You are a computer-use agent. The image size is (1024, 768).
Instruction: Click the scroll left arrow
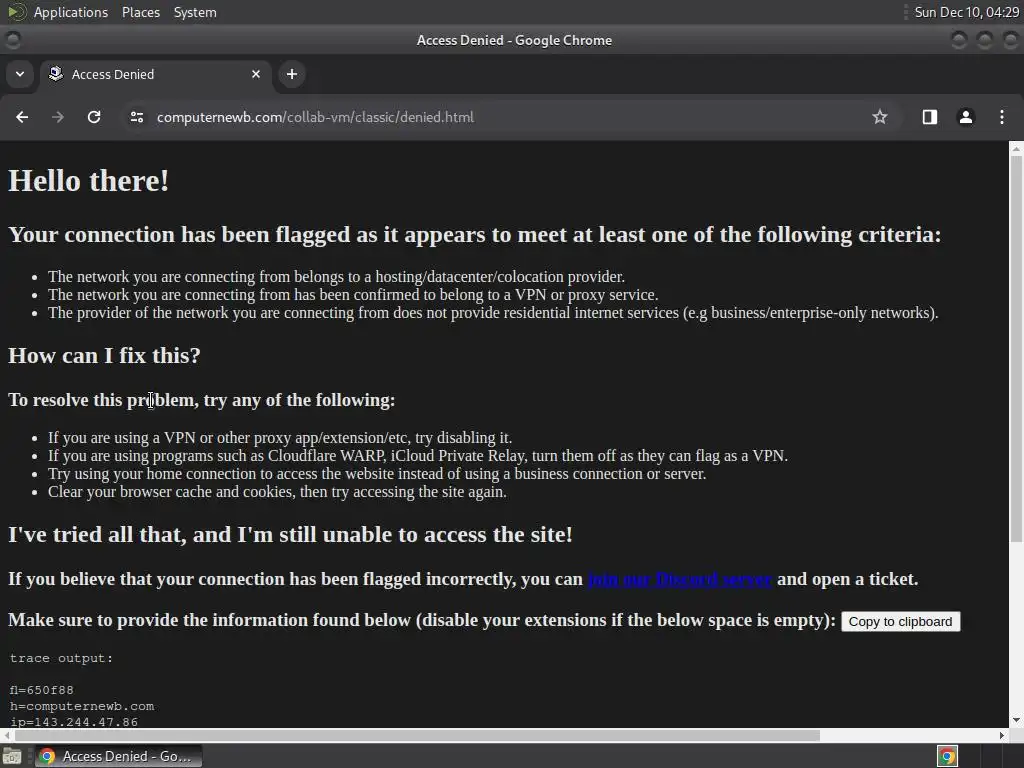coord(7,735)
